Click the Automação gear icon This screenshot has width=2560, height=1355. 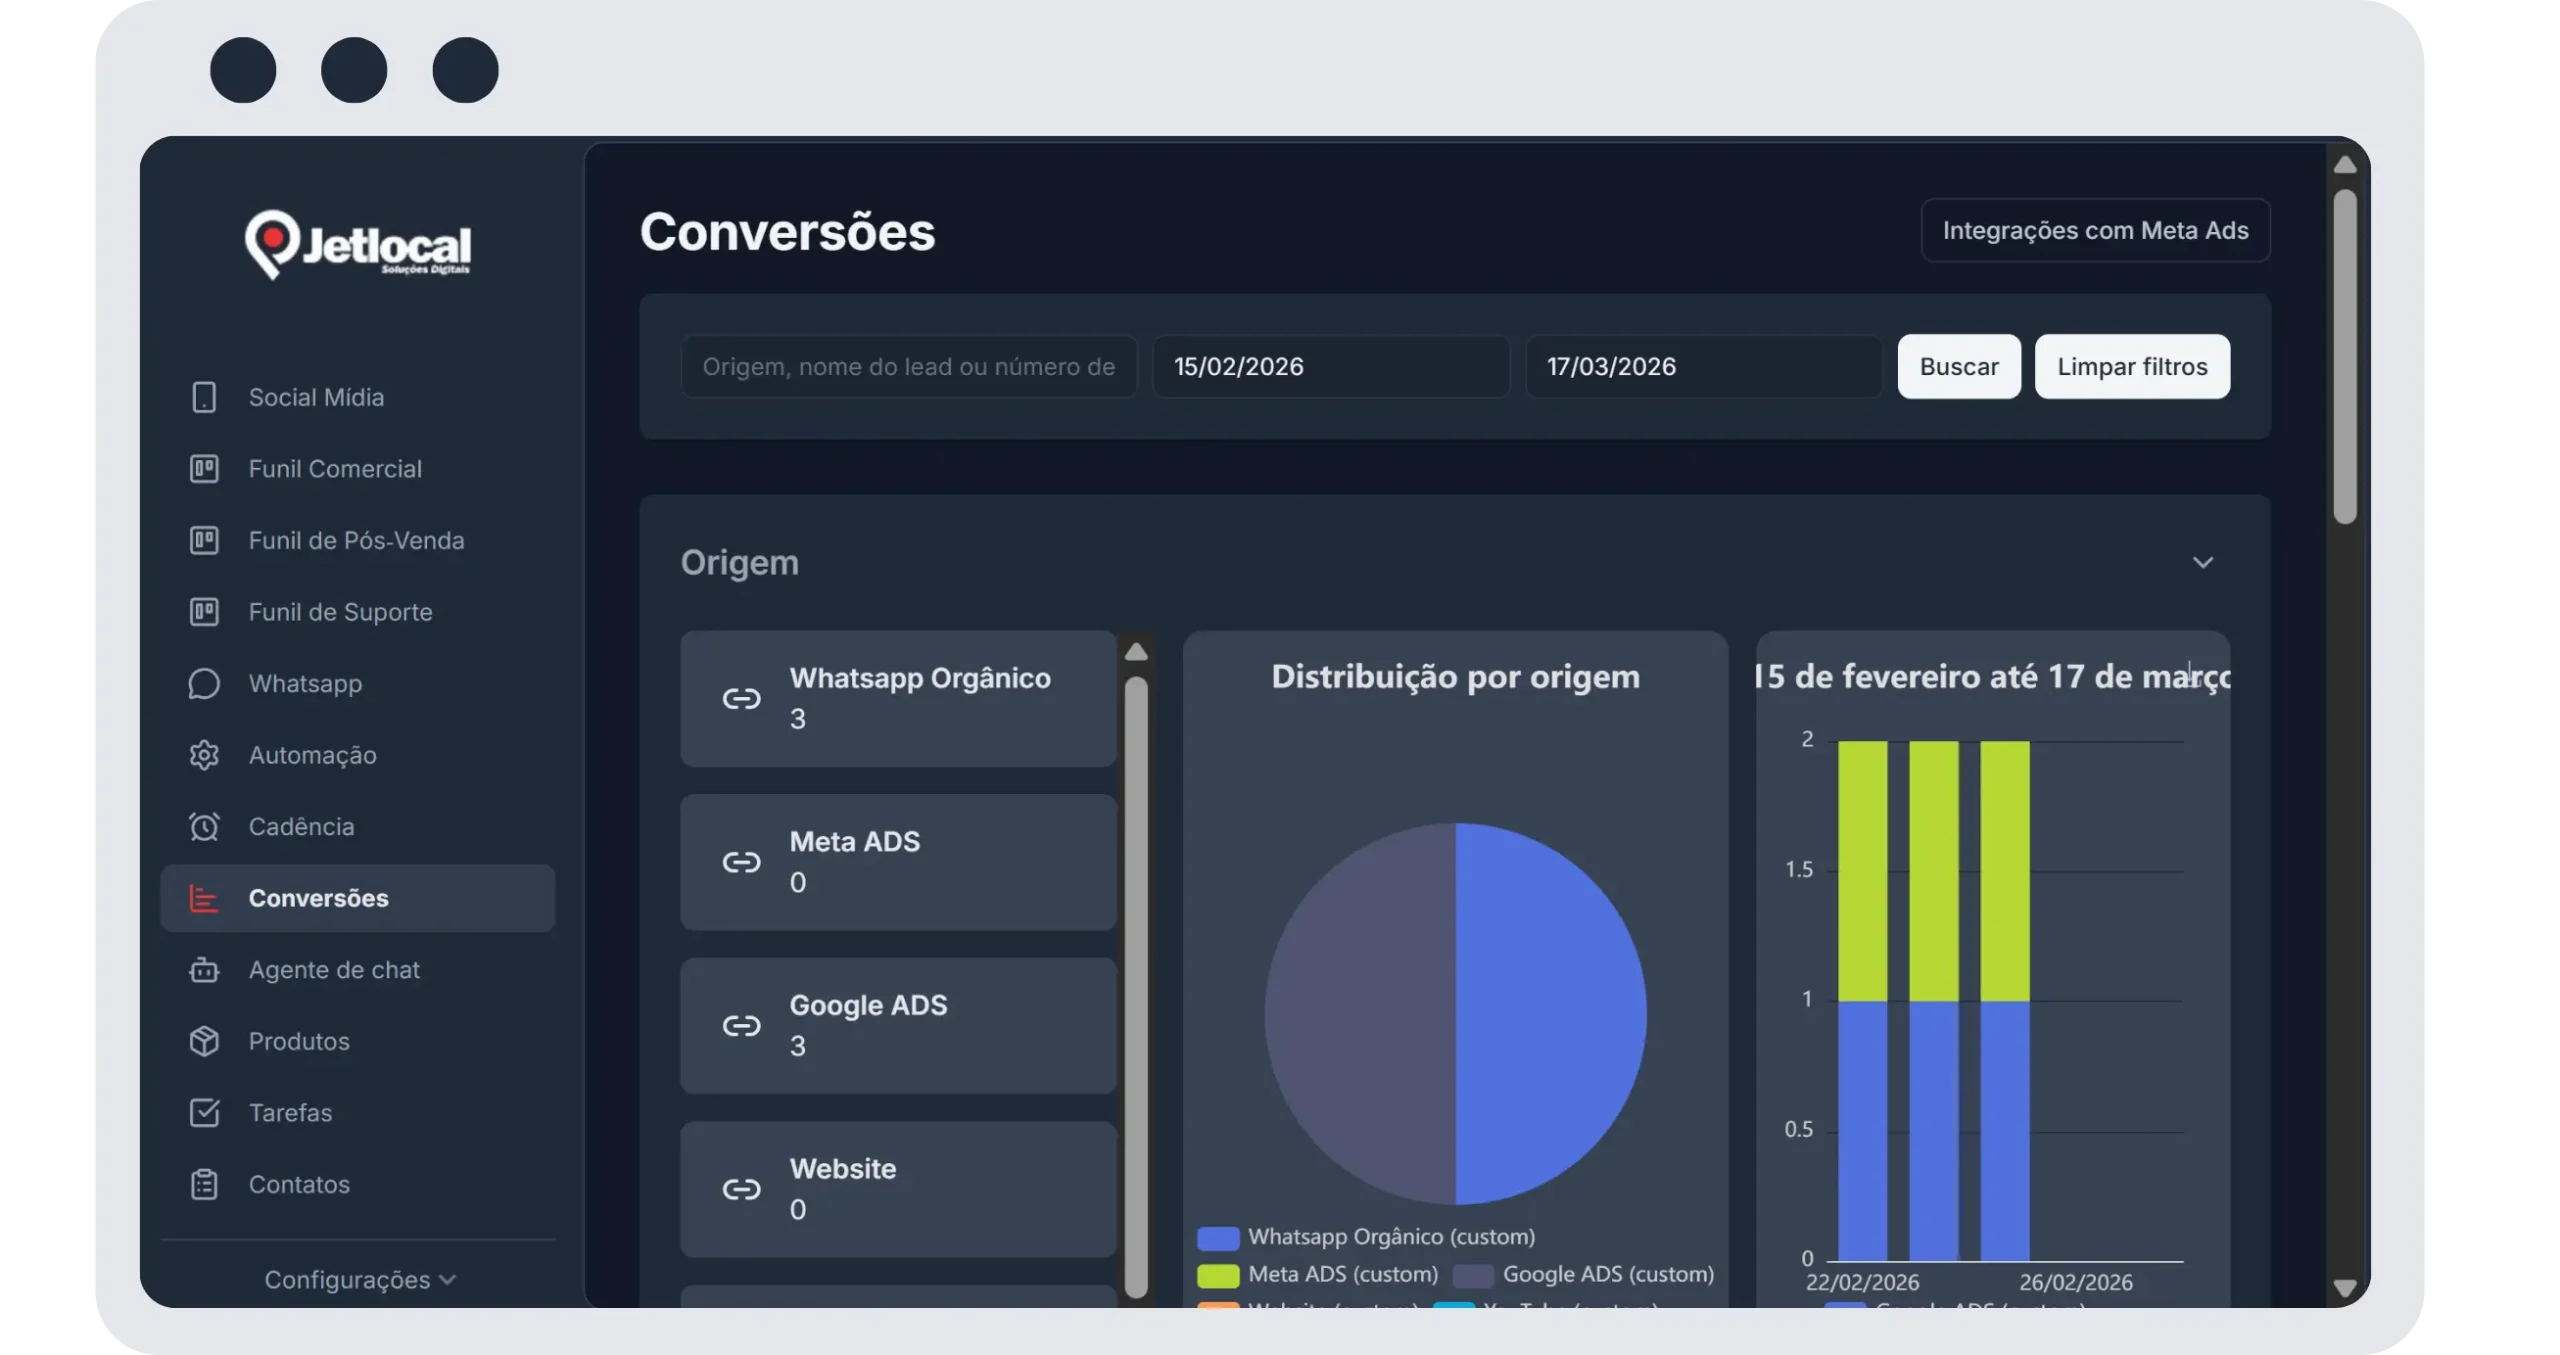point(204,755)
